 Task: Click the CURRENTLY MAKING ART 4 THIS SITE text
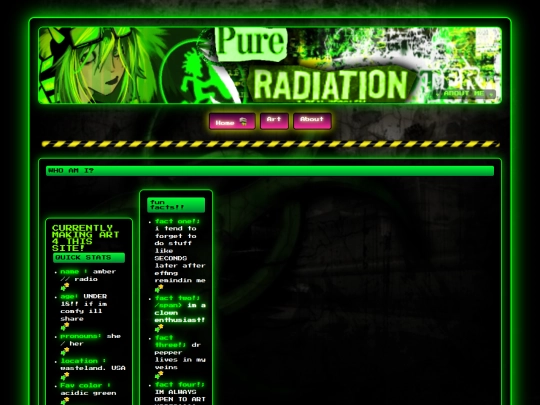coord(86,238)
